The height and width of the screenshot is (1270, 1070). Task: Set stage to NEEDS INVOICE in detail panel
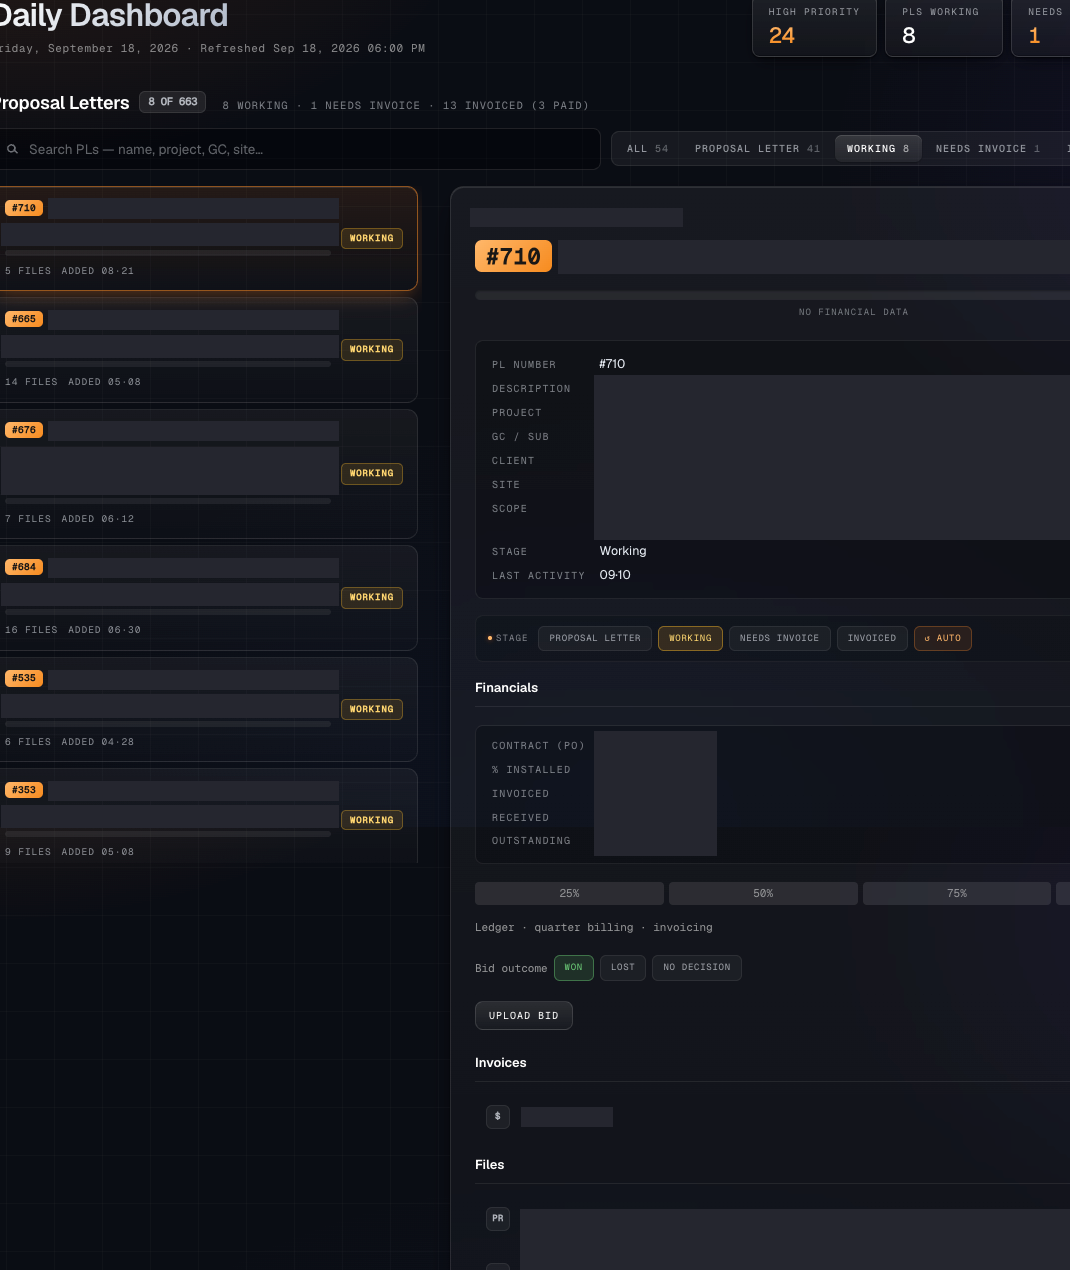click(779, 638)
